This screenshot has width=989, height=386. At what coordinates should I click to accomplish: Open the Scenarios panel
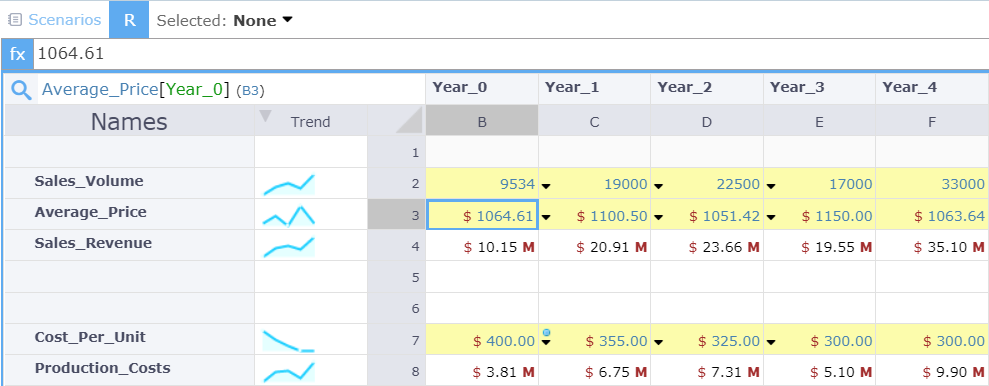(x=54, y=20)
